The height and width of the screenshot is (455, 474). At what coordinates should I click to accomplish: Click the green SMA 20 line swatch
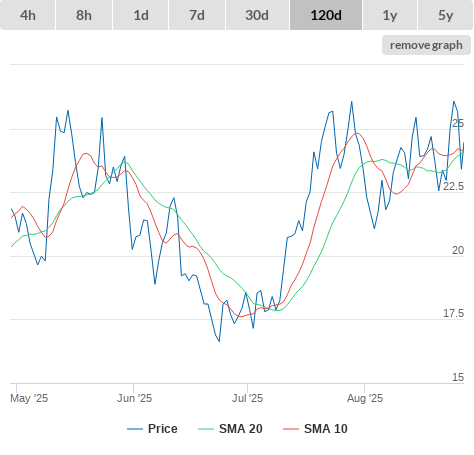click(x=206, y=429)
